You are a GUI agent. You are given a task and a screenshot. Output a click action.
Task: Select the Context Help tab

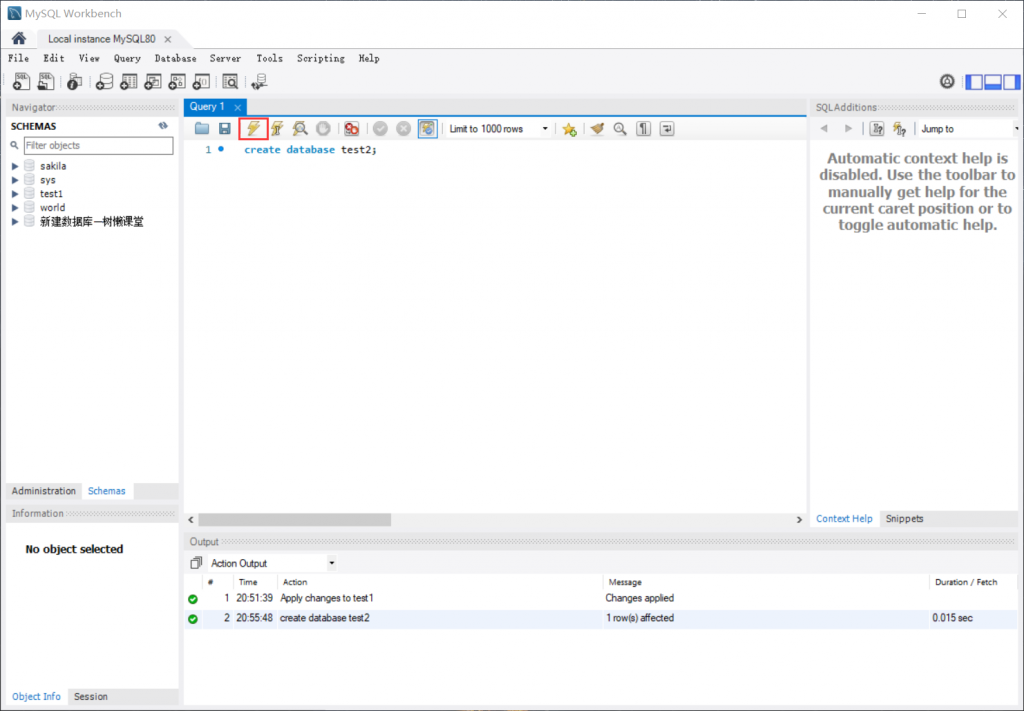pyautogui.click(x=844, y=518)
